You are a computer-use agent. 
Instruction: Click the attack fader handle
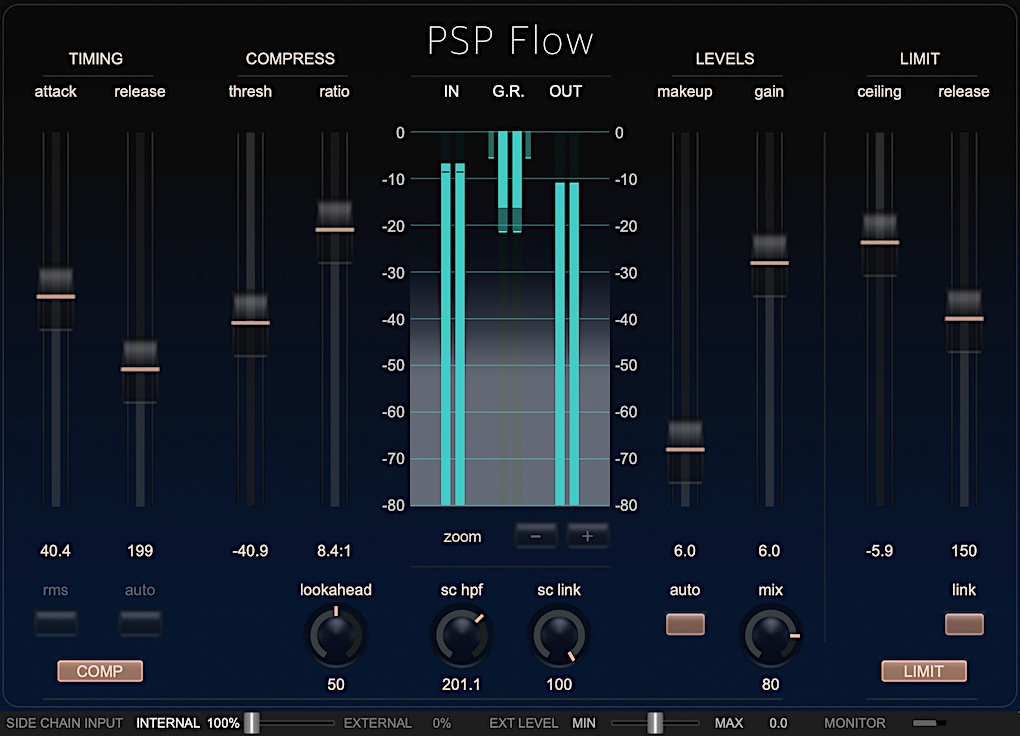tap(56, 295)
